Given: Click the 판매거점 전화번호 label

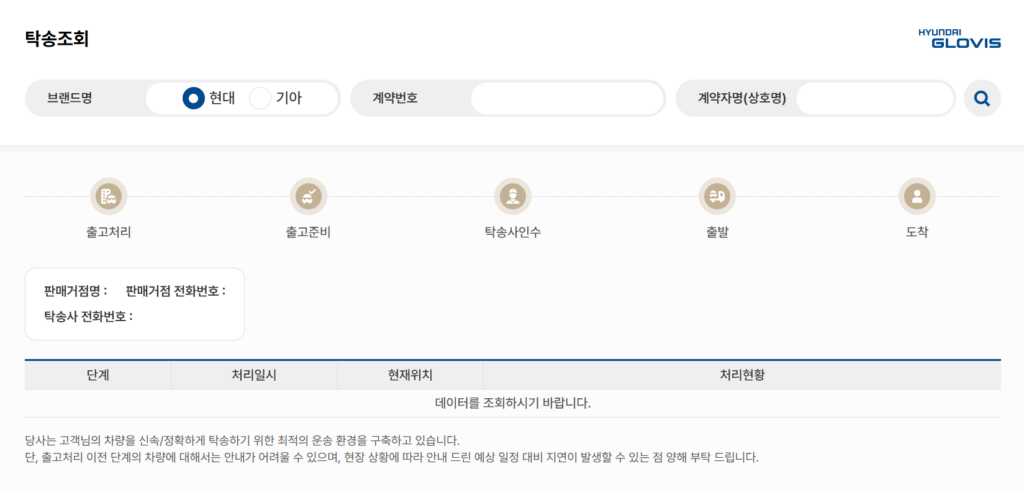Looking at the screenshot, I should [x=175, y=291].
